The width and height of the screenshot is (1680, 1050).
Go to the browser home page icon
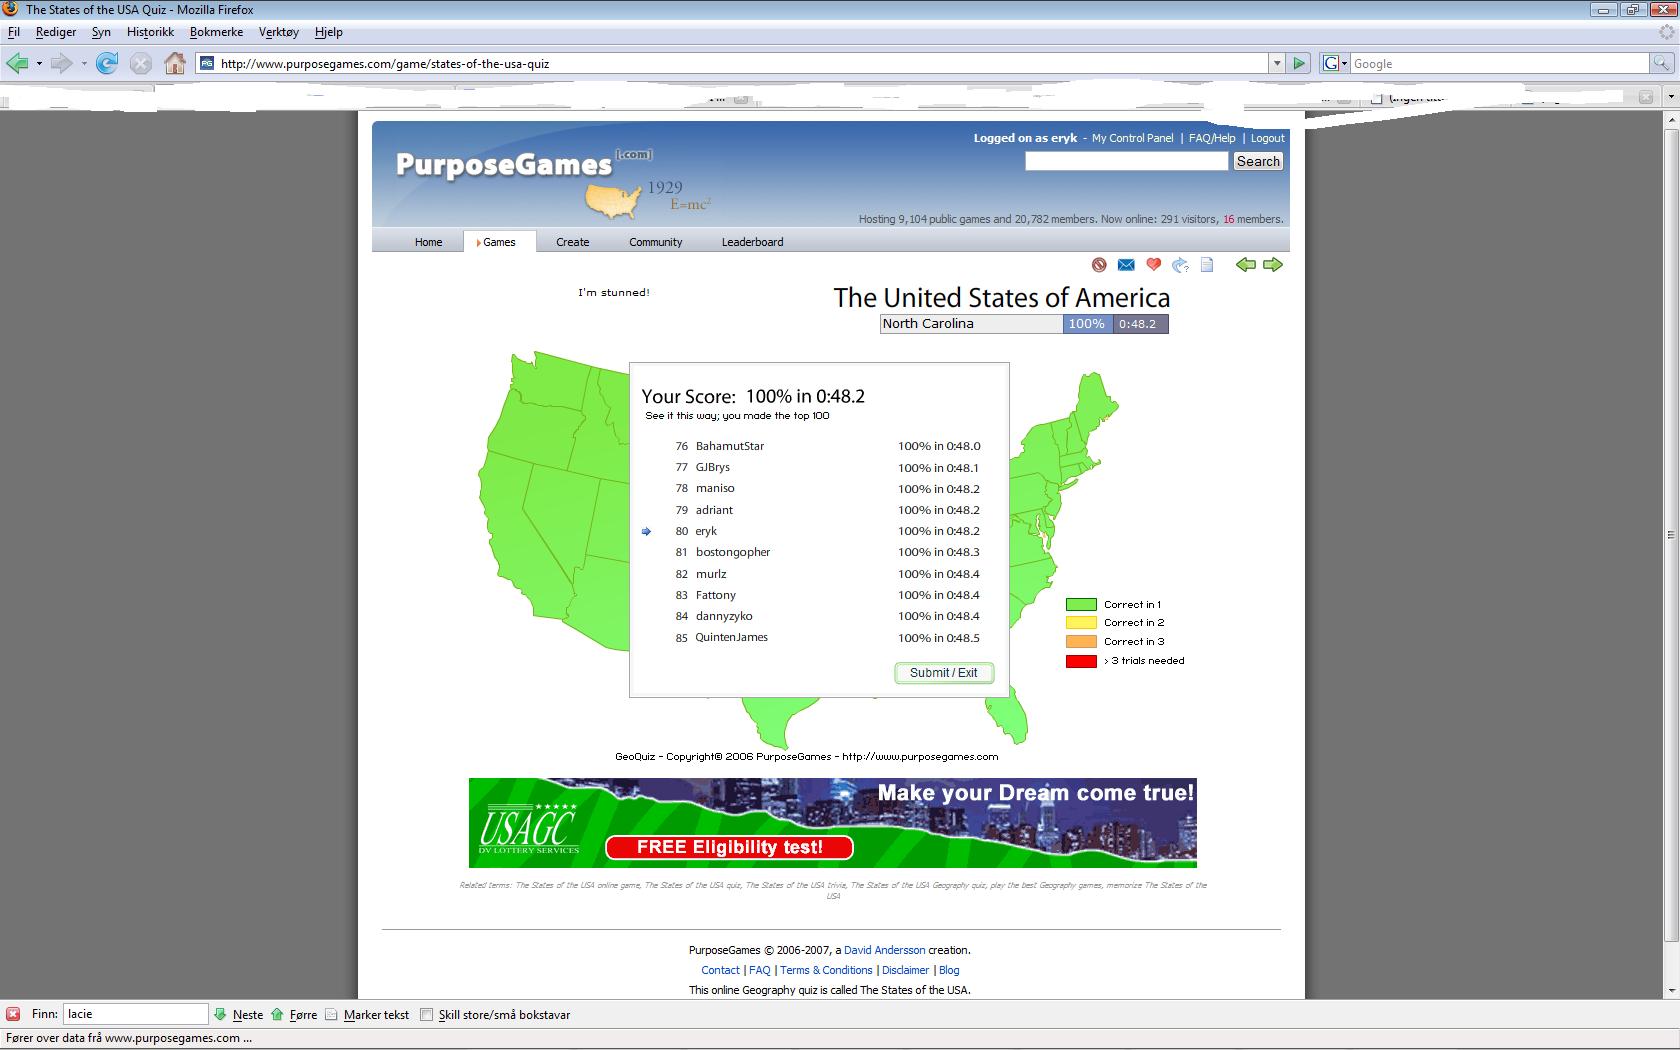(175, 63)
